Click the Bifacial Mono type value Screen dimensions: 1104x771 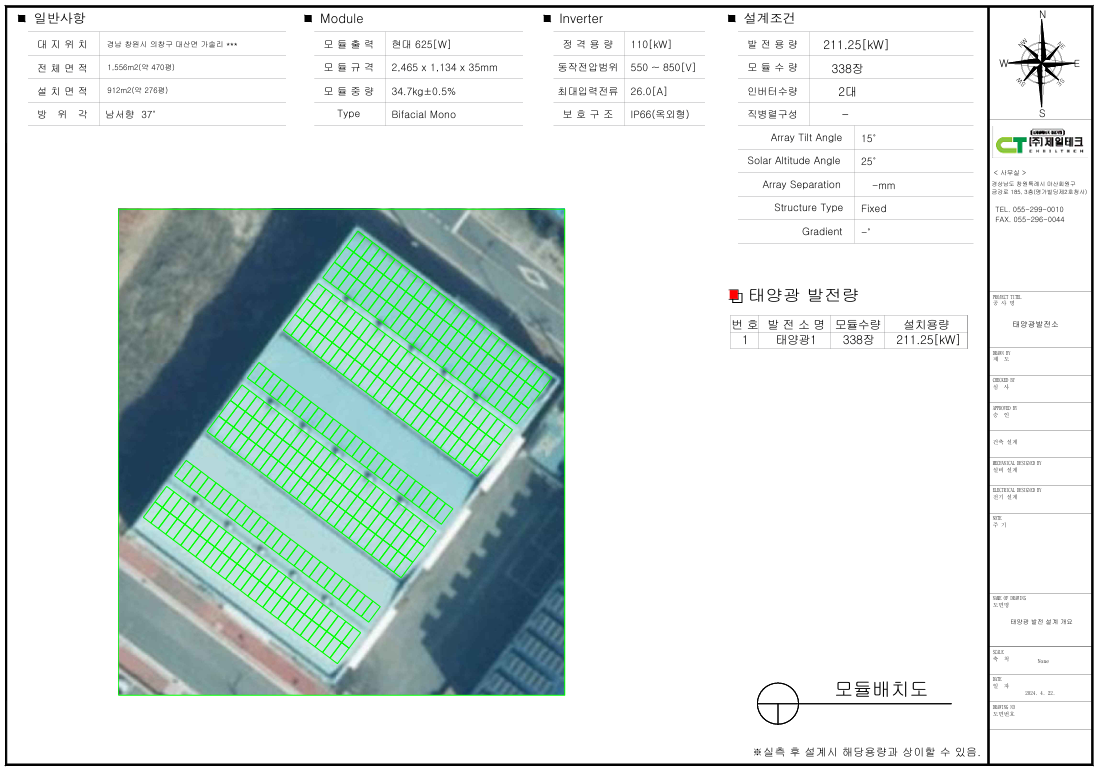pos(423,114)
